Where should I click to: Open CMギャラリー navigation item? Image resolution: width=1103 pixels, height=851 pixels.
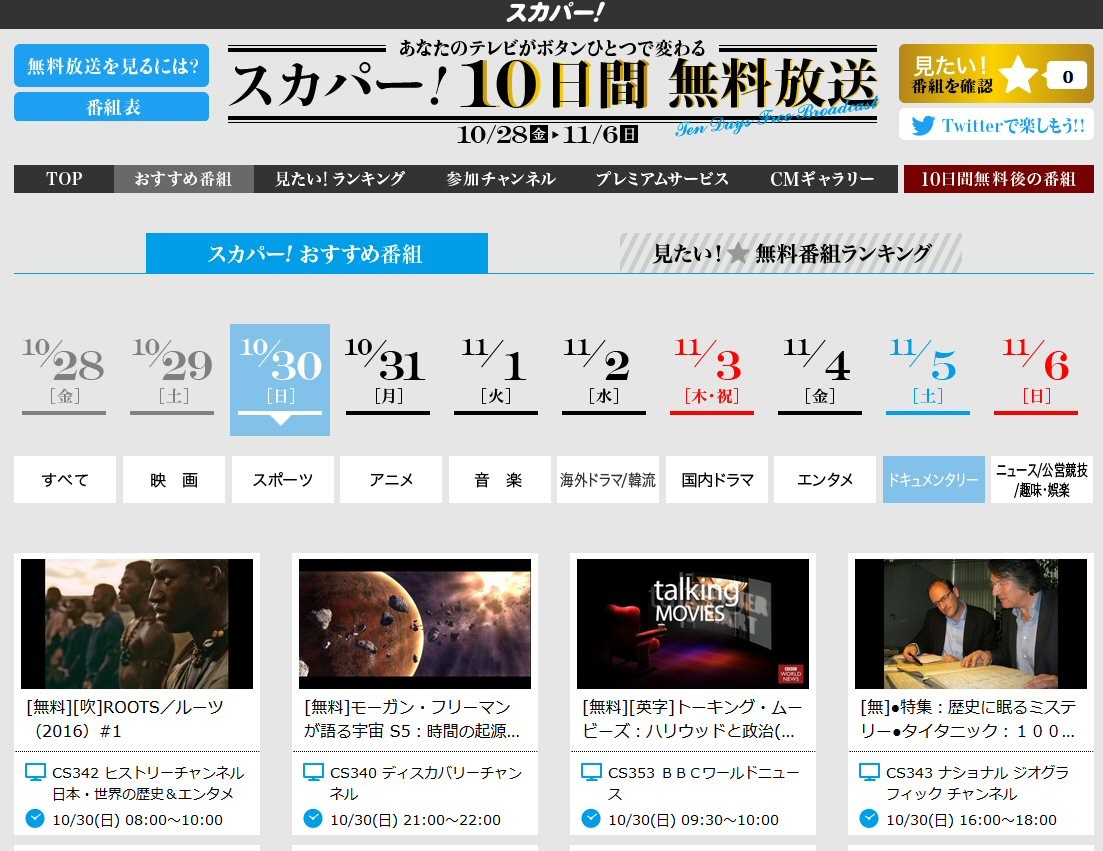[x=822, y=179]
